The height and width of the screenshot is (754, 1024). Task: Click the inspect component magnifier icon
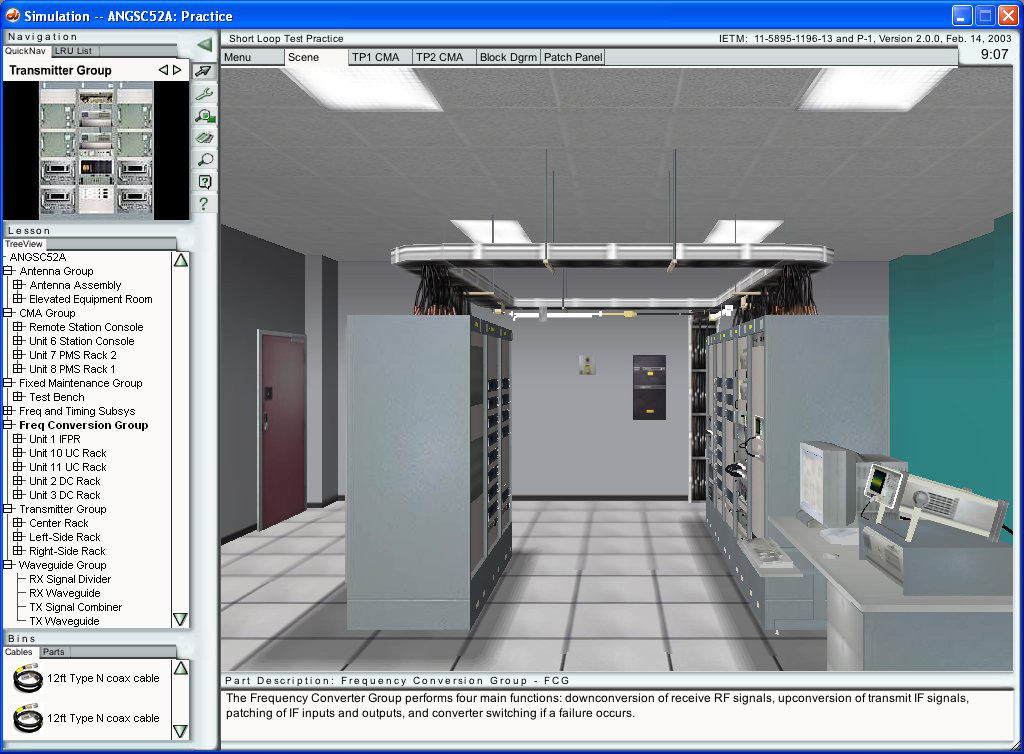[x=204, y=115]
